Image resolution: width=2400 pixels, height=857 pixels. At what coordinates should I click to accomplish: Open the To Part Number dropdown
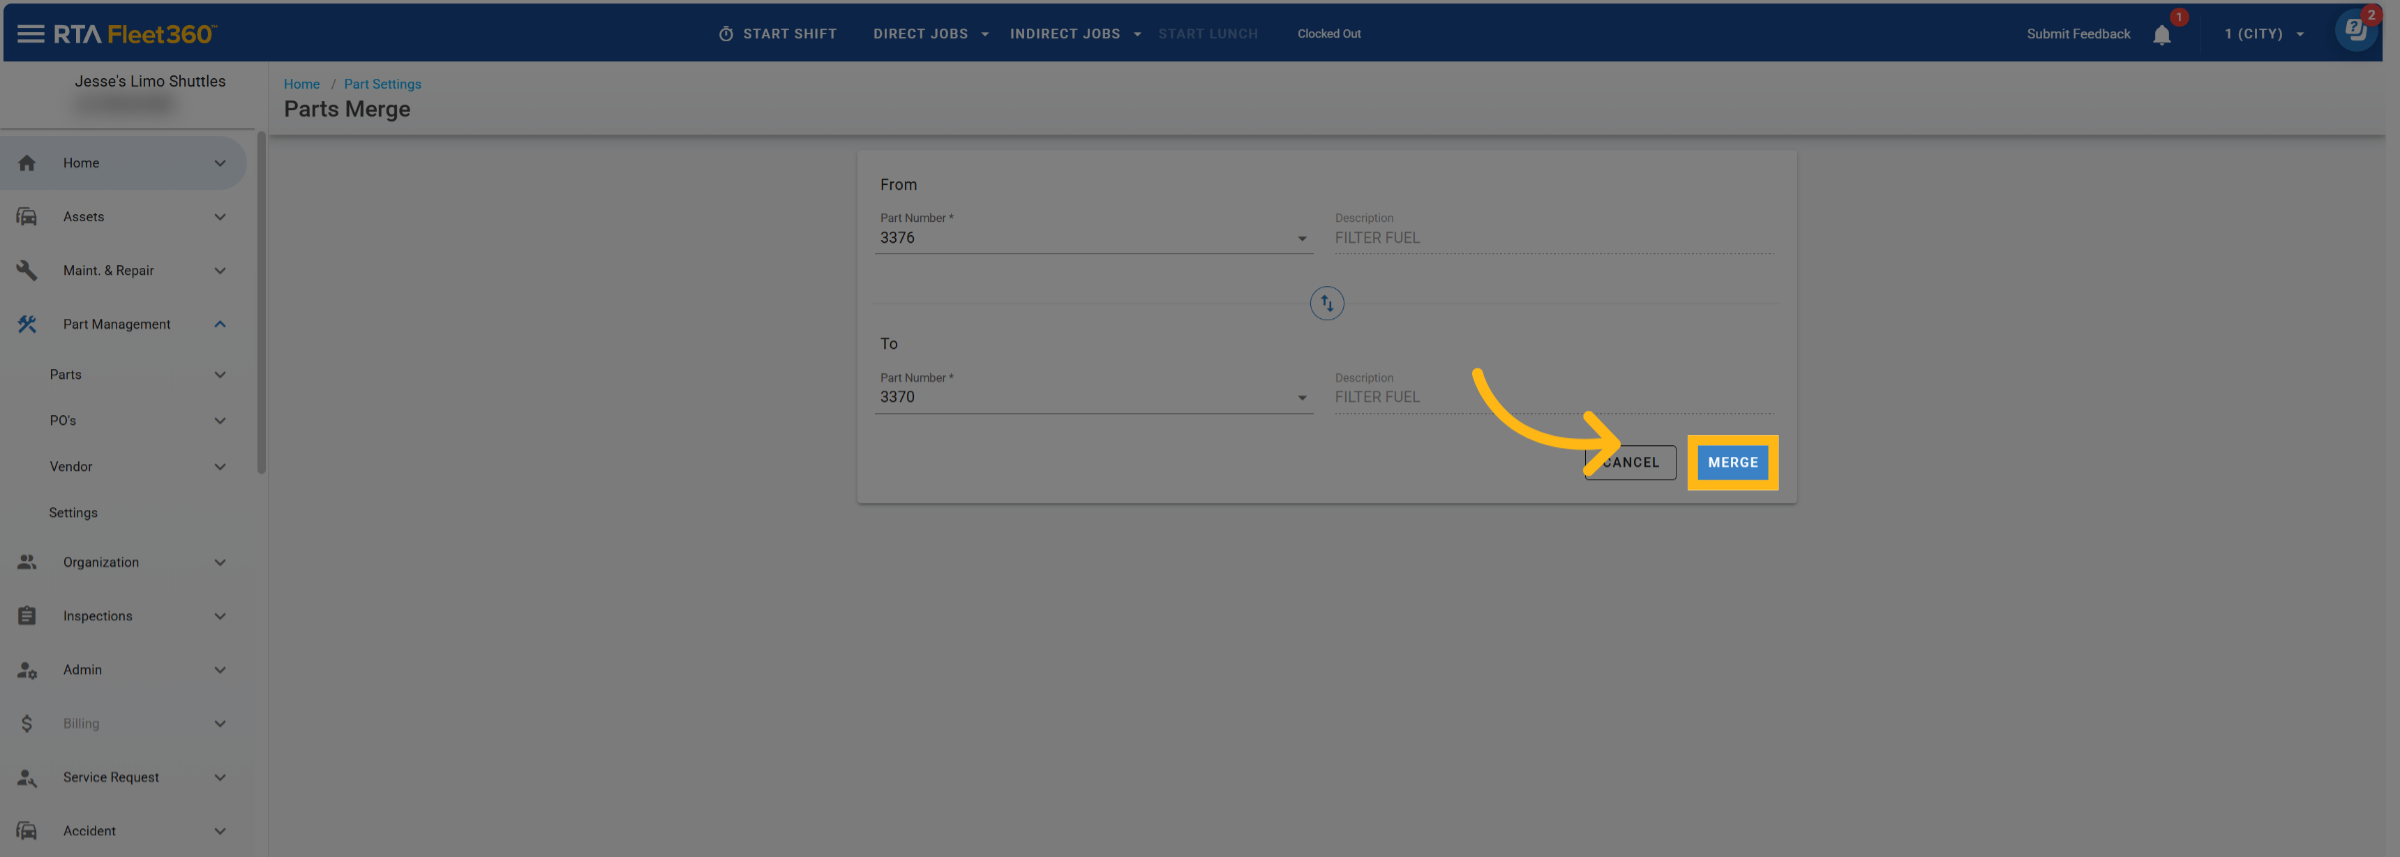point(1301,398)
